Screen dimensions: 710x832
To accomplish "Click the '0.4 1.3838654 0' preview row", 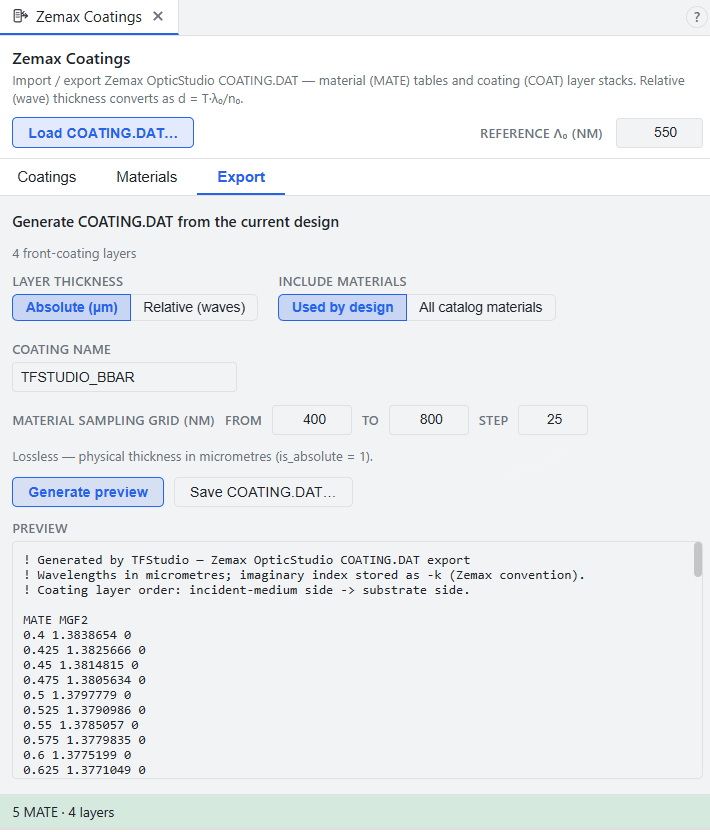I will point(77,635).
